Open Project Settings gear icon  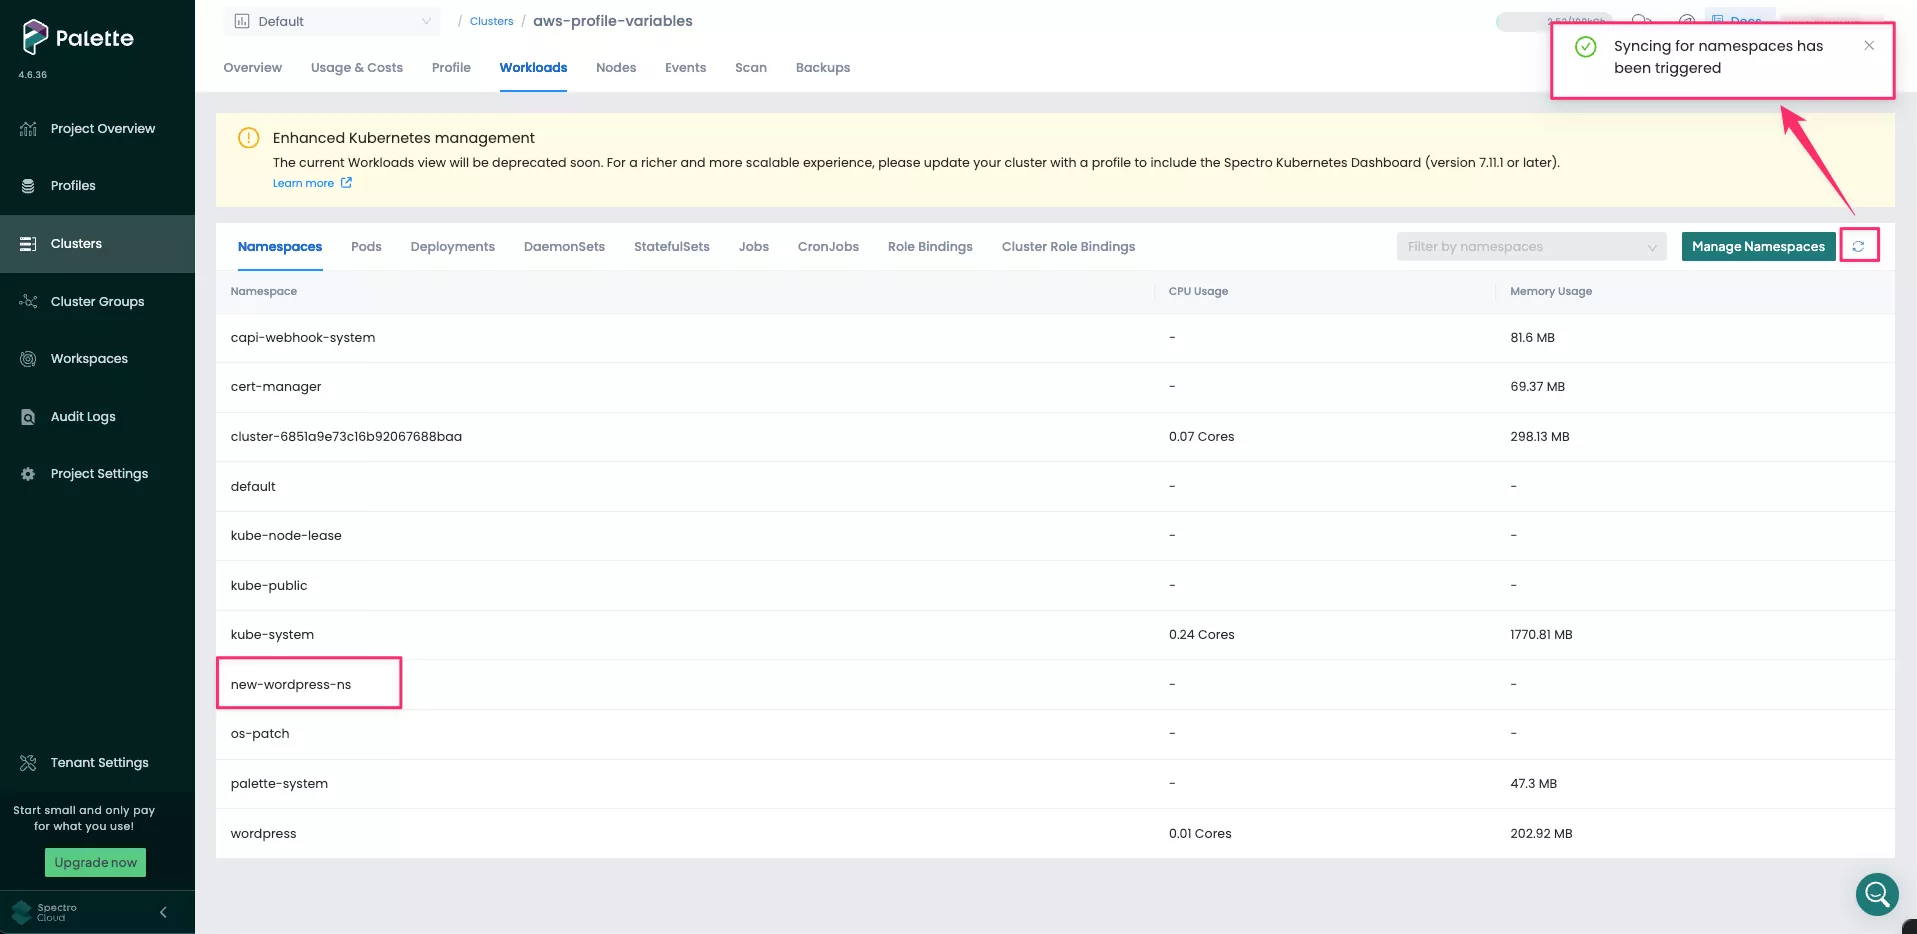(27, 473)
